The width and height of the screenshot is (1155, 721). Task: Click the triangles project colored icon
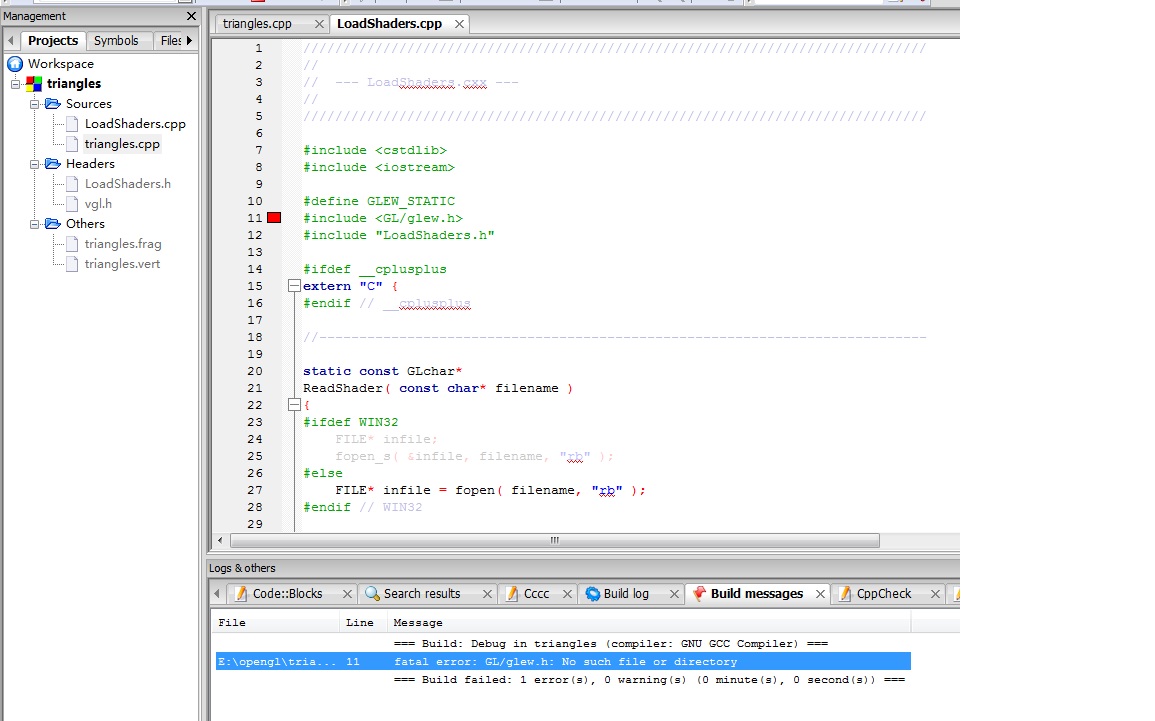35,84
